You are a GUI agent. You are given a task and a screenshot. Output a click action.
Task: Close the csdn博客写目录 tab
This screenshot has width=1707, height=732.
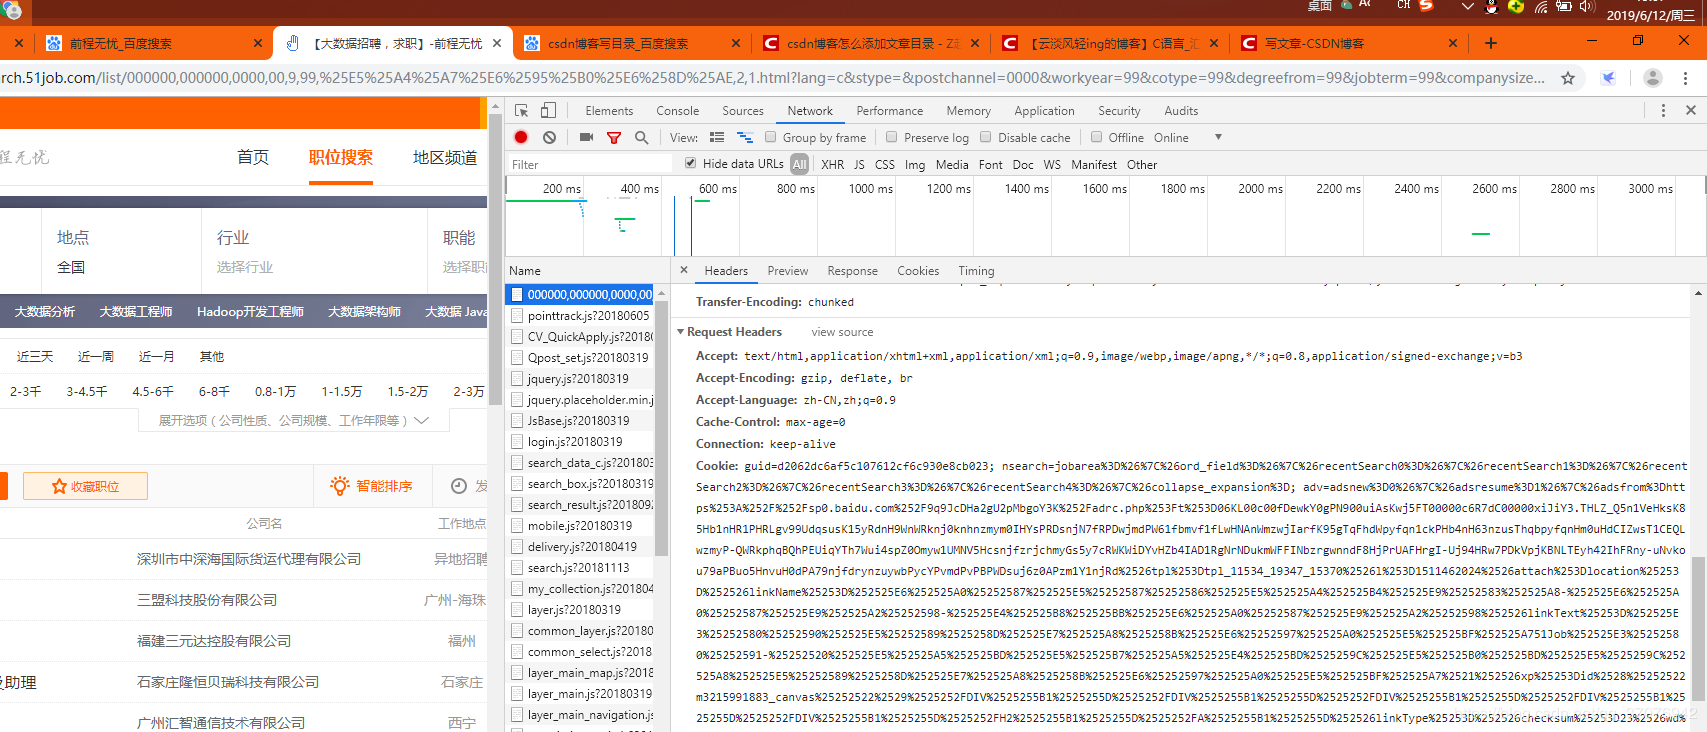pyautogui.click(x=736, y=43)
